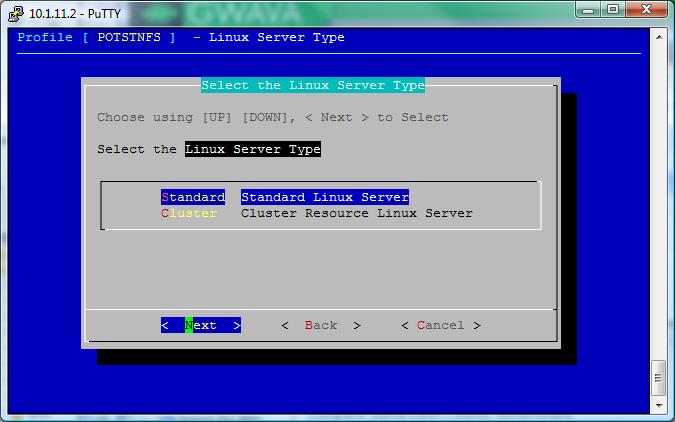The height and width of the screenshot is (422, 675).
Task: Activate the Back button
Action: click(321, 325)
